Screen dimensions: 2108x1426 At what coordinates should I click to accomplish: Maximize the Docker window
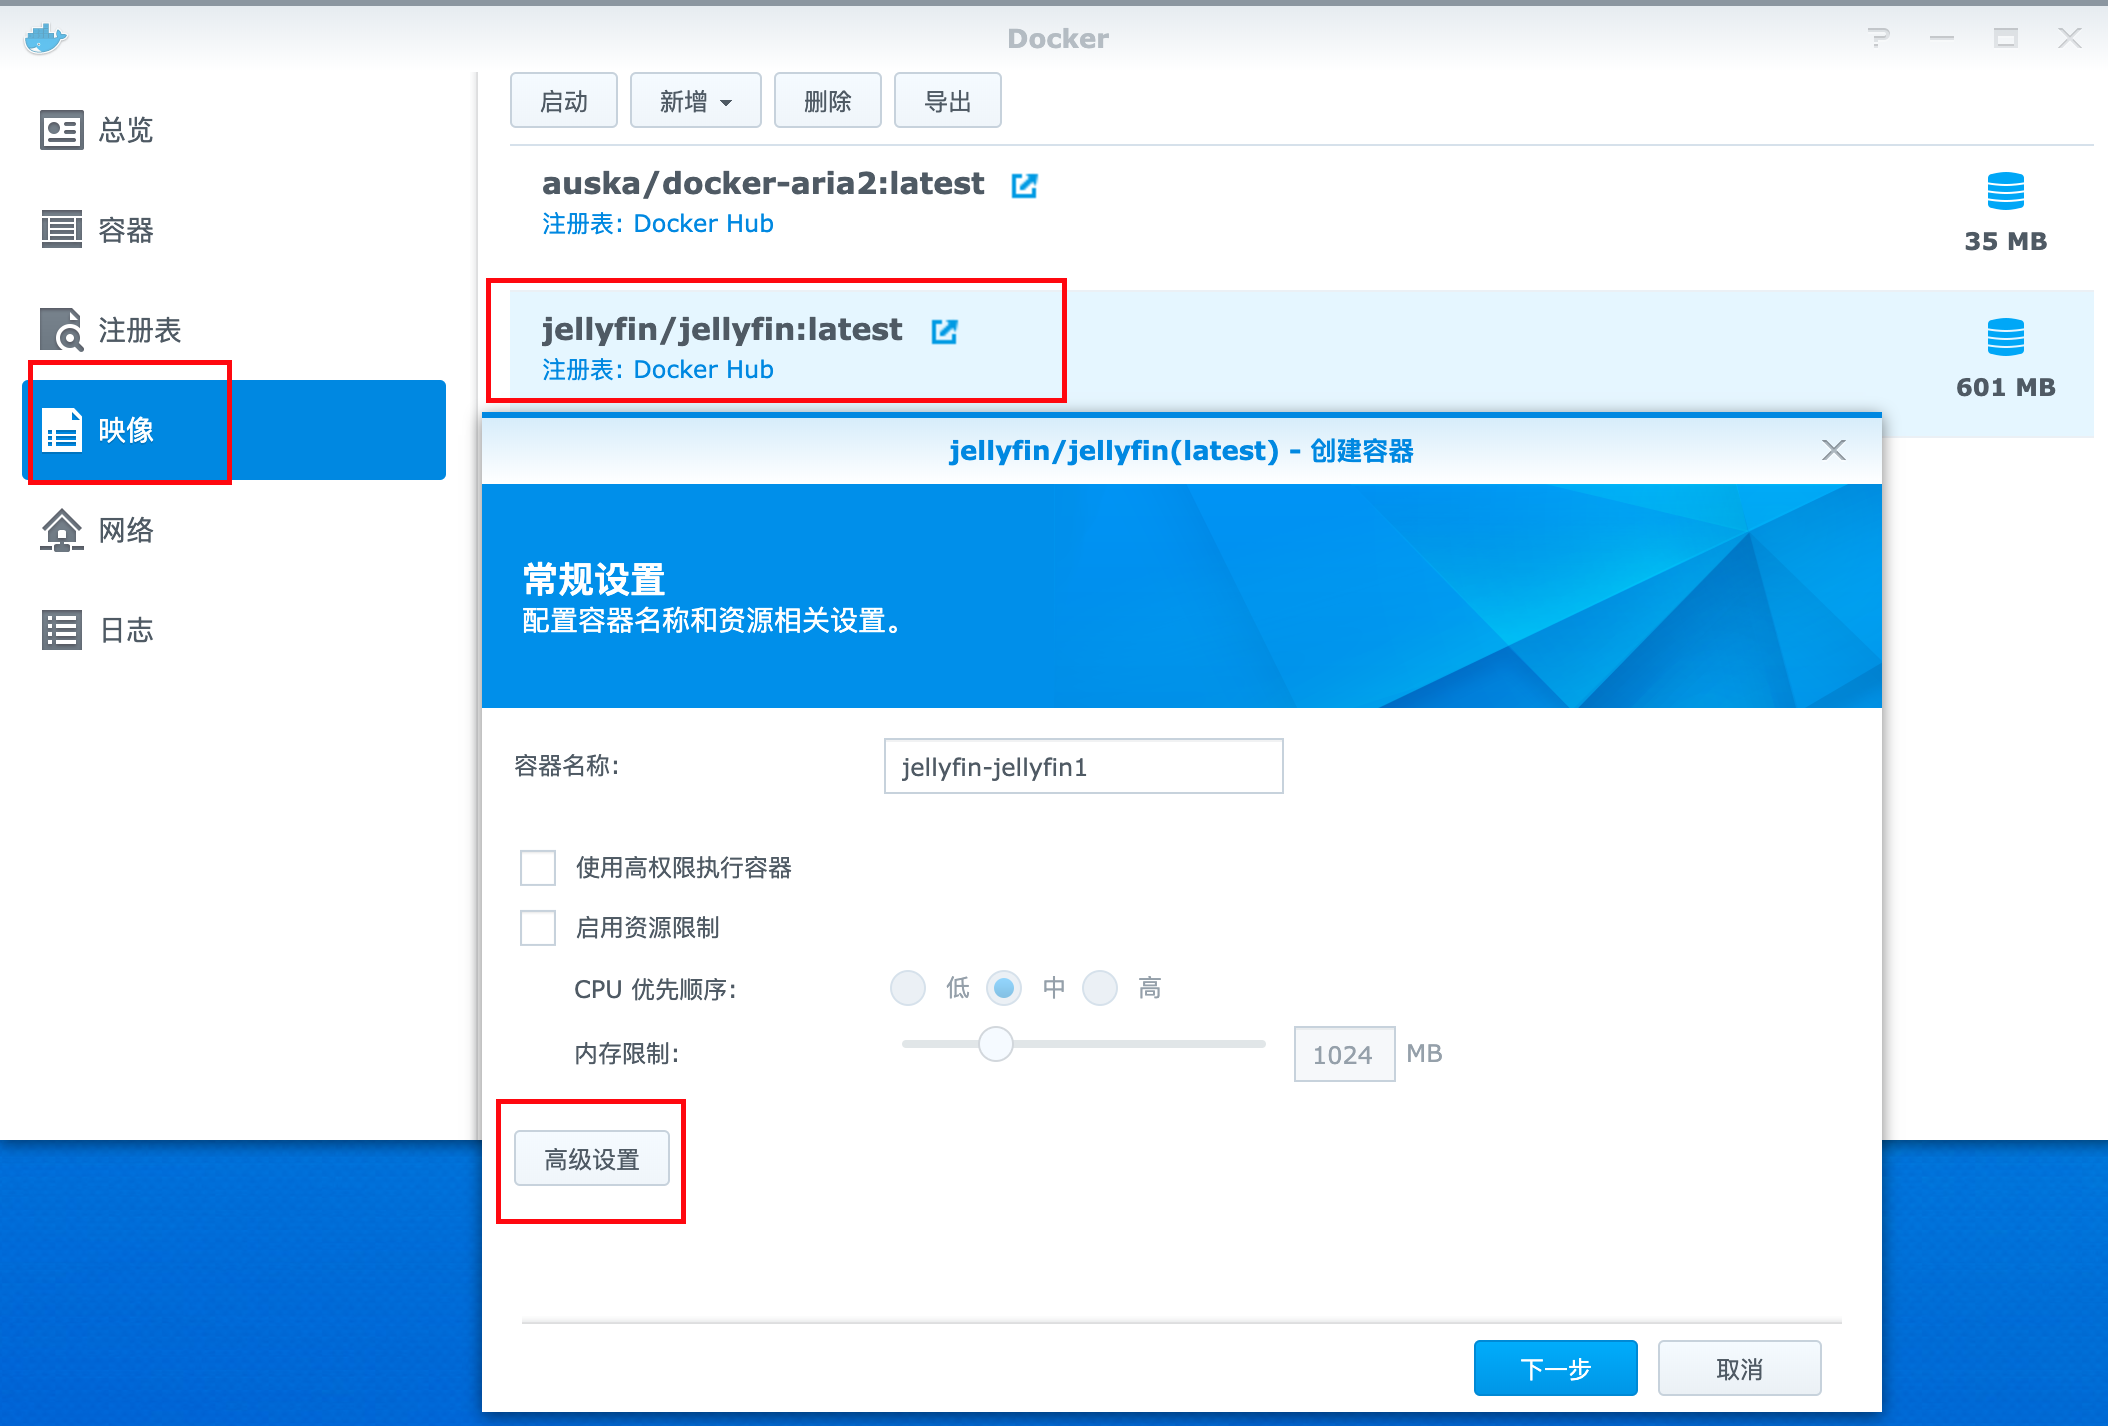click(2006, 38)
